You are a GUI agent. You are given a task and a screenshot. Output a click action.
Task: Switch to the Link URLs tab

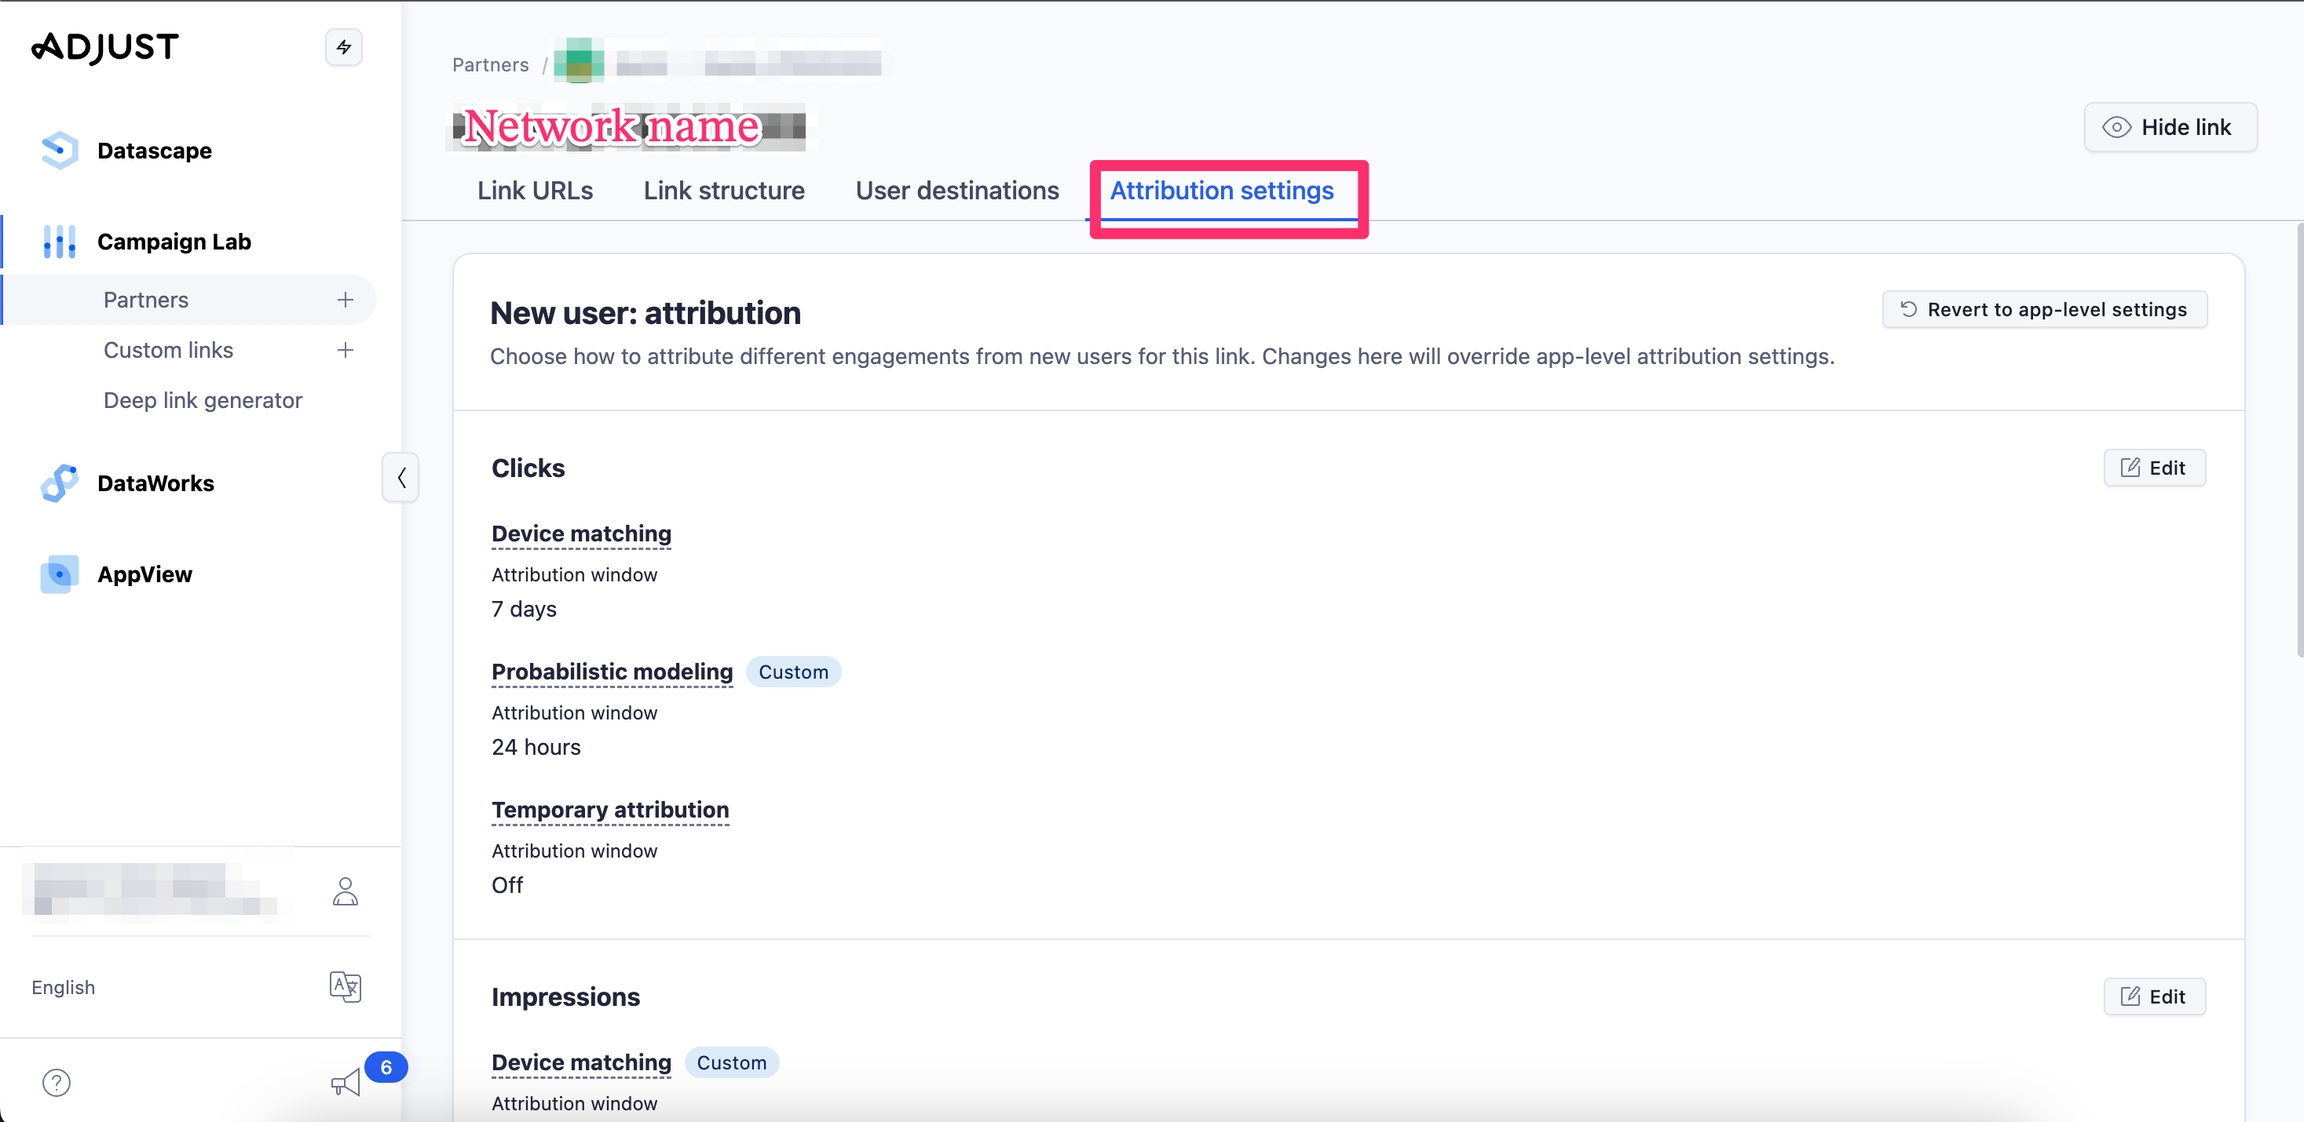click(535, 190)
